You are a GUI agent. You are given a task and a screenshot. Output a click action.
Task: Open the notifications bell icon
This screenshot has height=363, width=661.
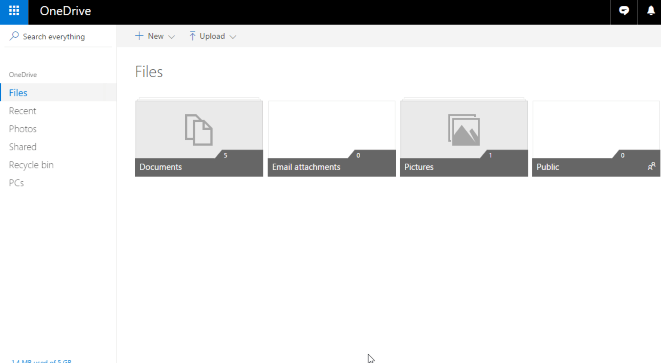(x=651, y=11)
